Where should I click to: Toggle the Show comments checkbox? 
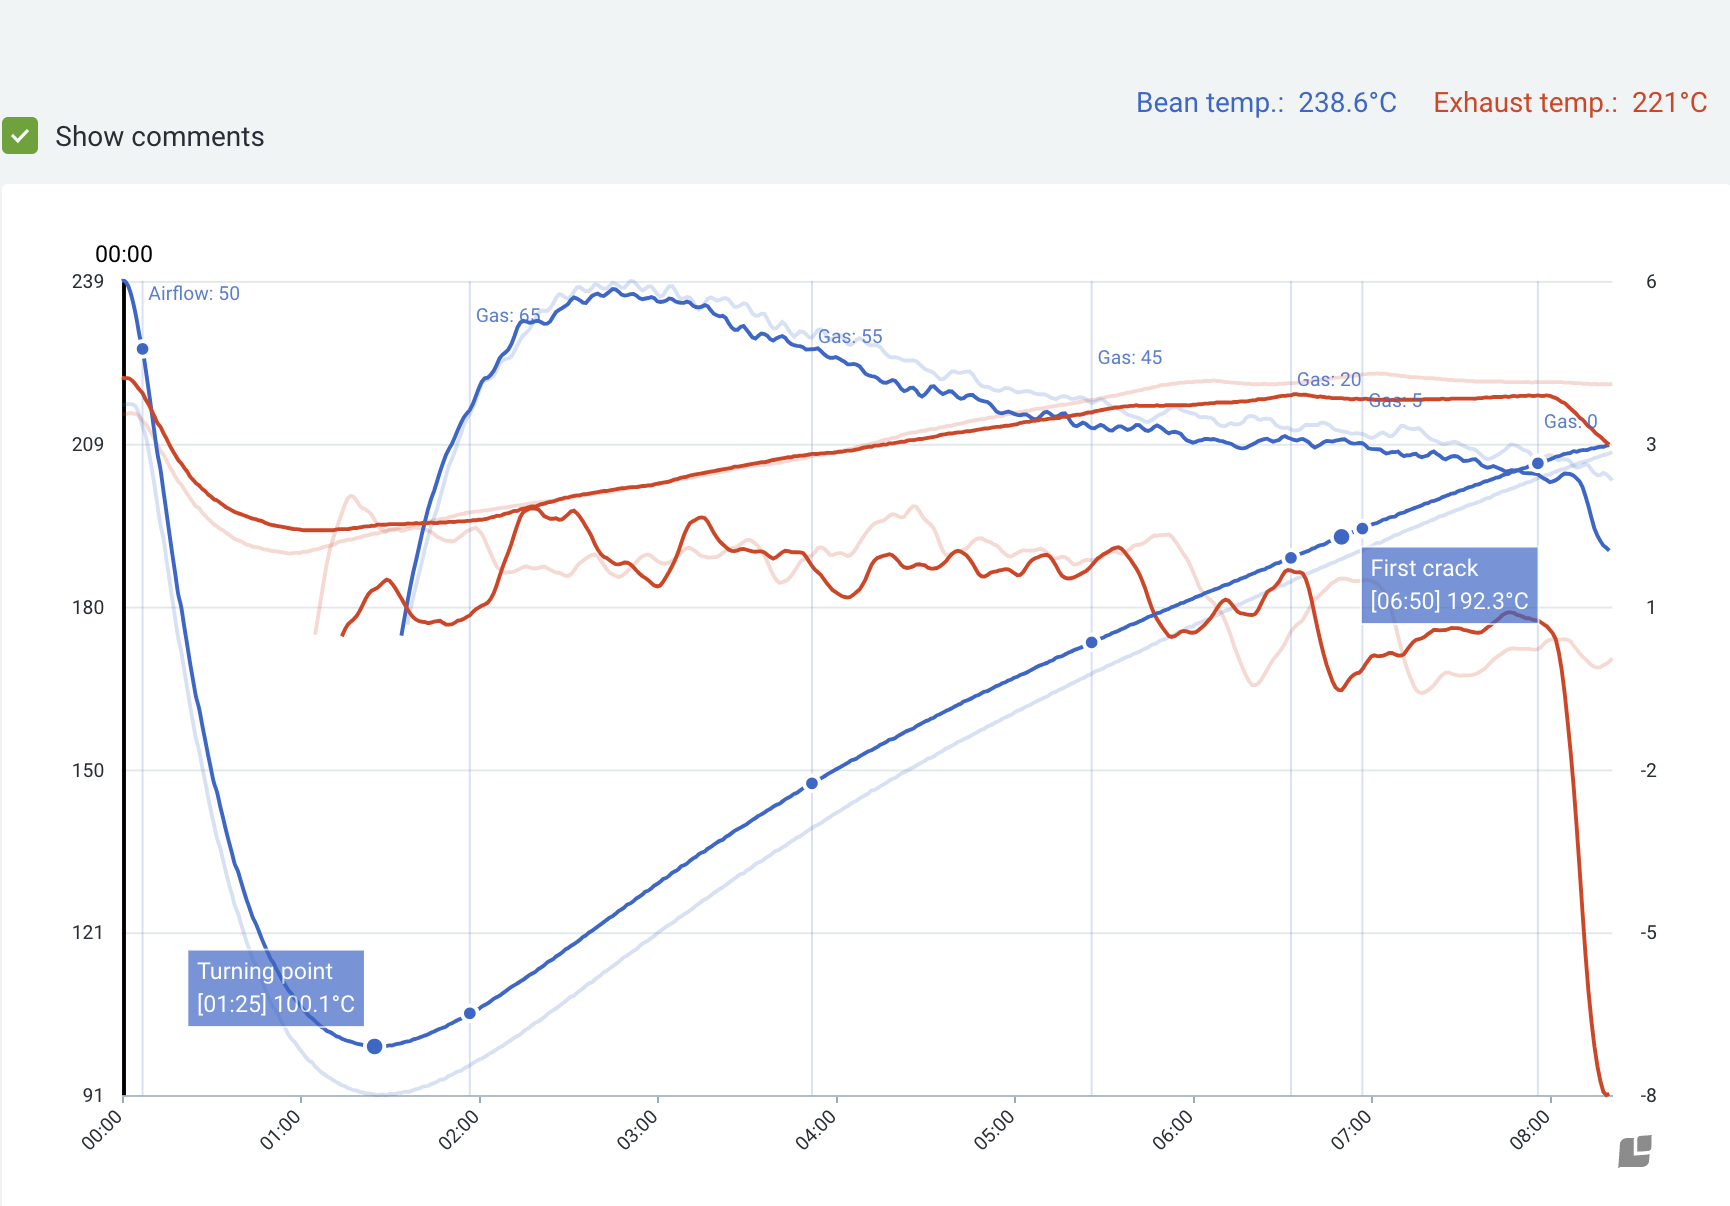click(x=20, y=136)
